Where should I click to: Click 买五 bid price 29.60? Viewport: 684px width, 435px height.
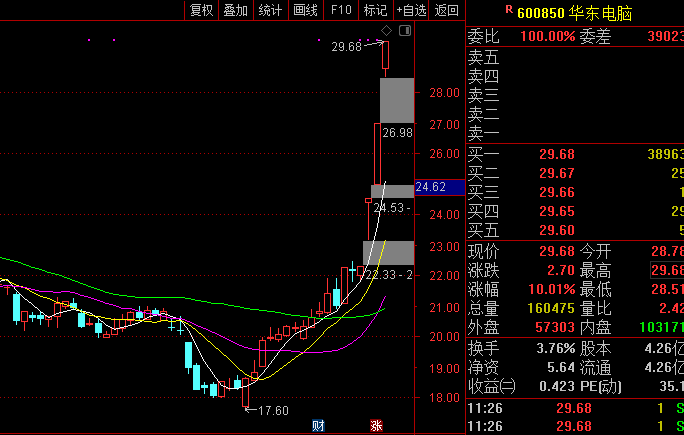tap(557, 230)
